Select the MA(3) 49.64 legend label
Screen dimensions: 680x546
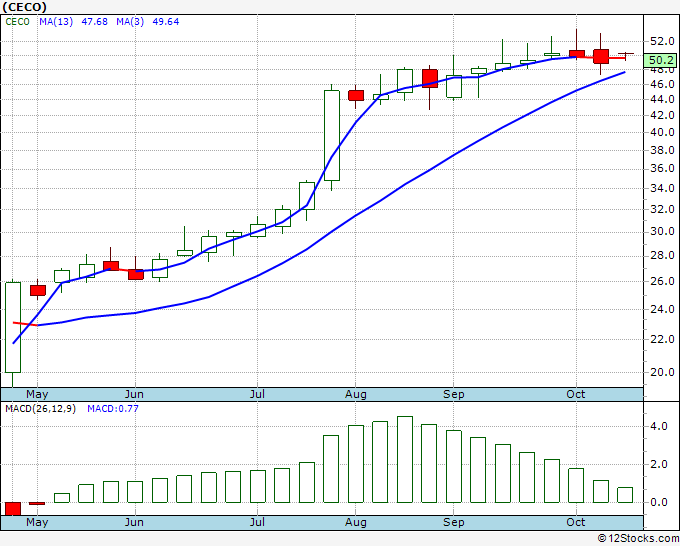(x=128, y=19)
